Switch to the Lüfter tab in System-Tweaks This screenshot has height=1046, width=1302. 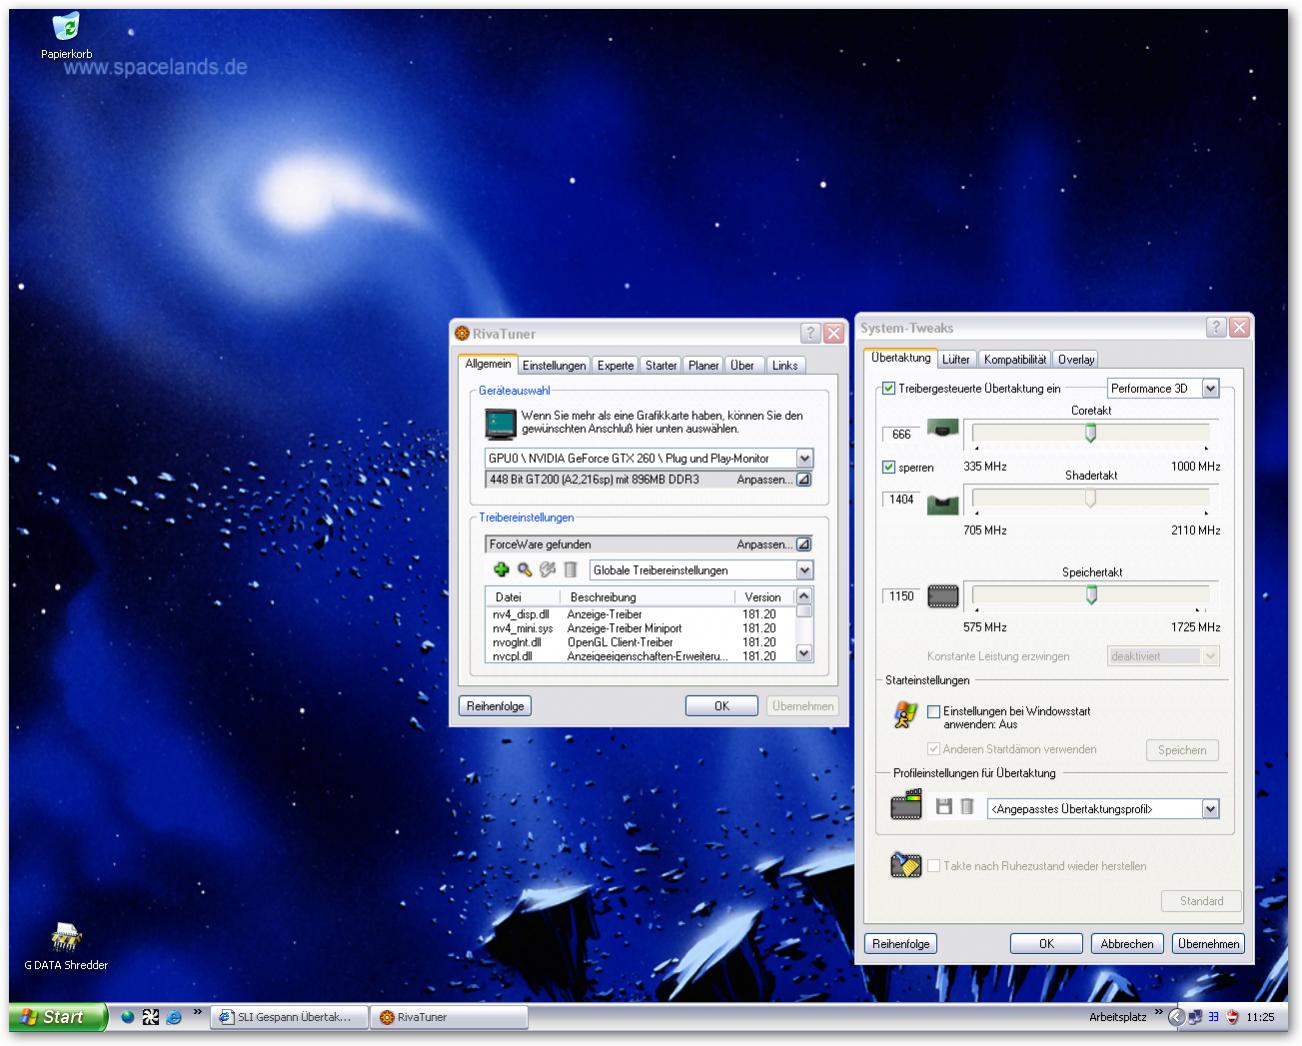click(956, 360)
